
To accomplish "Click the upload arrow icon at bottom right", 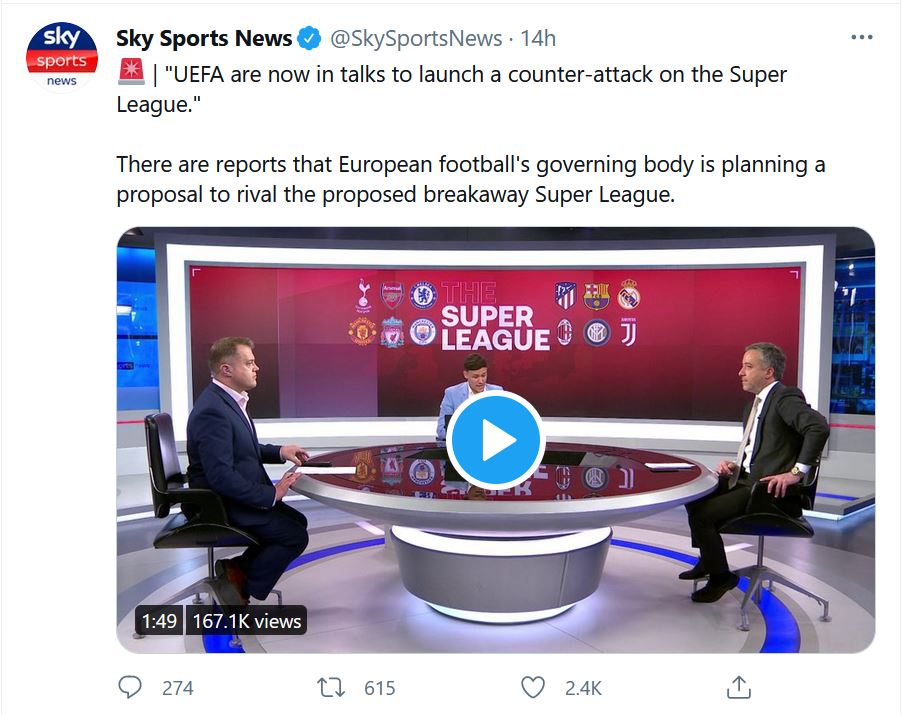I will pos(740,687).
